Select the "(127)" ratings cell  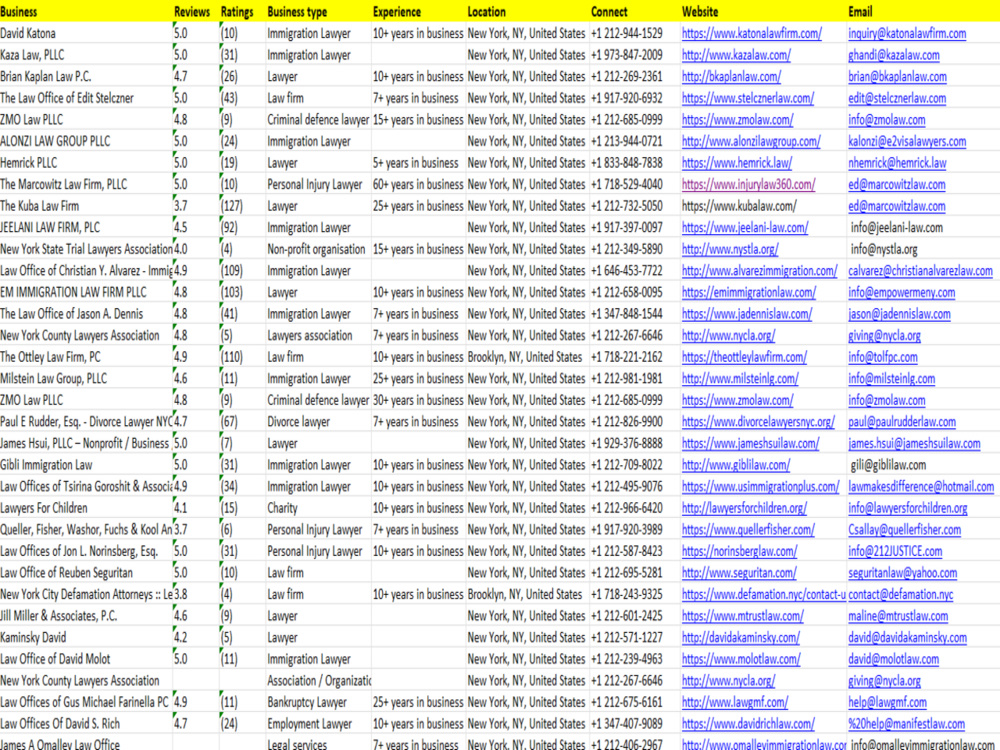click(242, 206)
